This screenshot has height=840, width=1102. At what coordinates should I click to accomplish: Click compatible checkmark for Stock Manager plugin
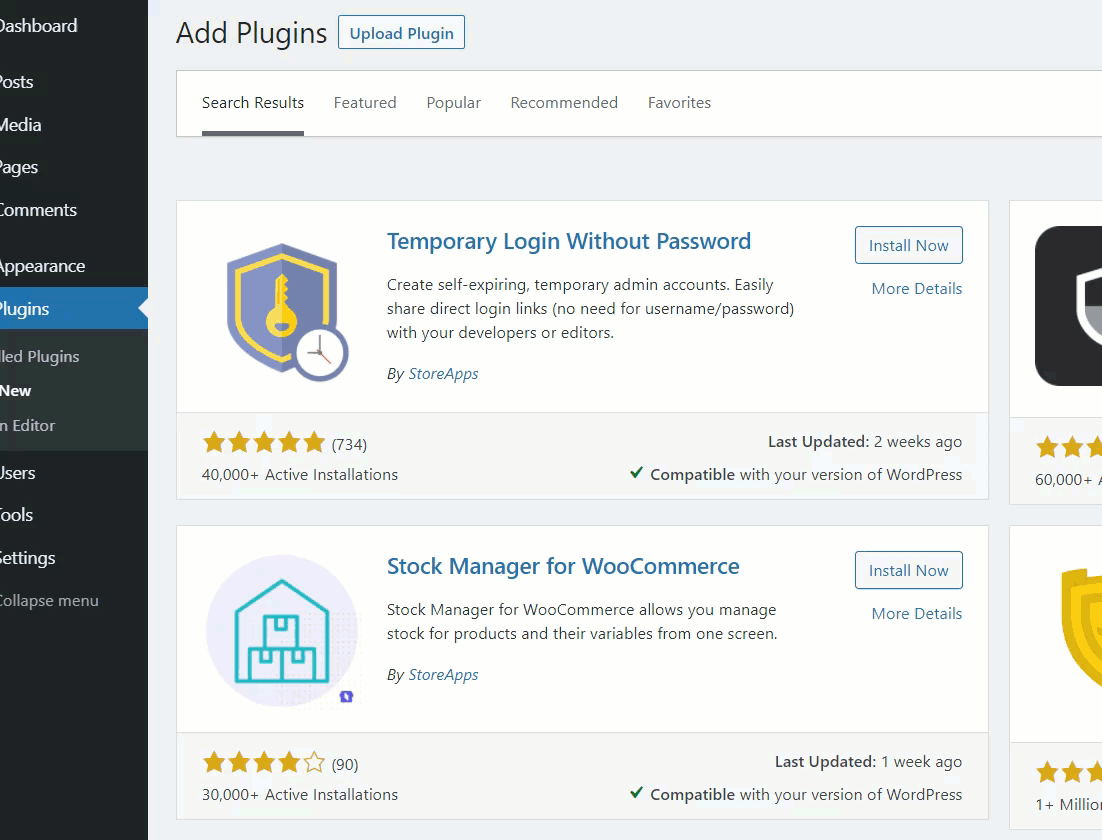pyautogui.click(x=636, y=793)
